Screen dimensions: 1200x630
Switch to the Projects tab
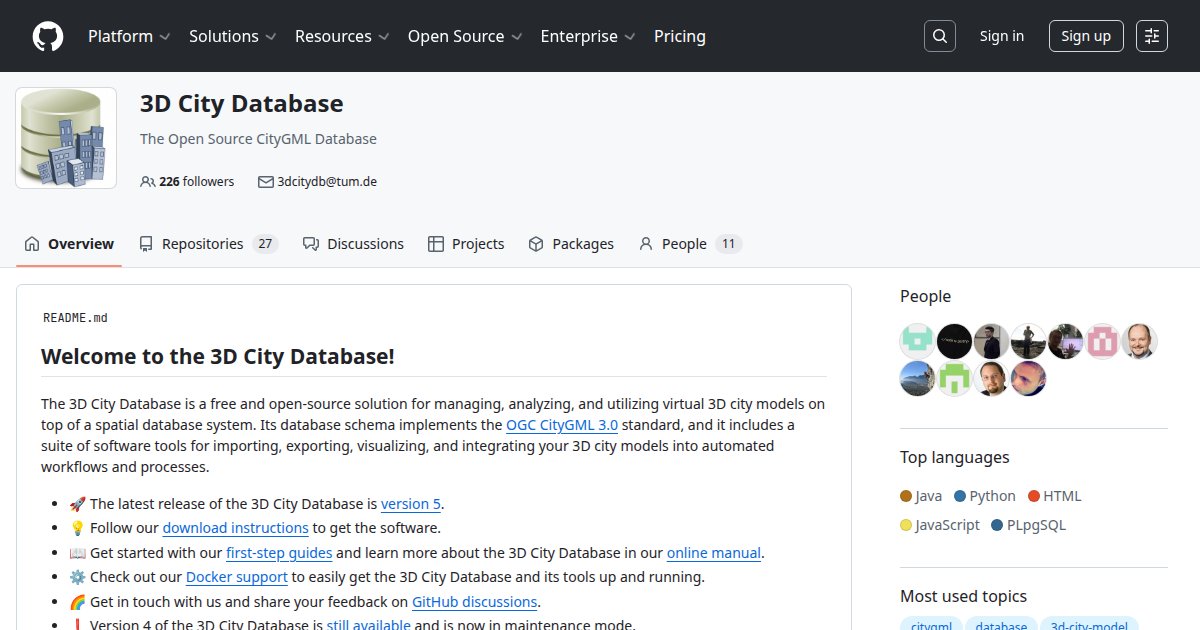coord(466,244)
